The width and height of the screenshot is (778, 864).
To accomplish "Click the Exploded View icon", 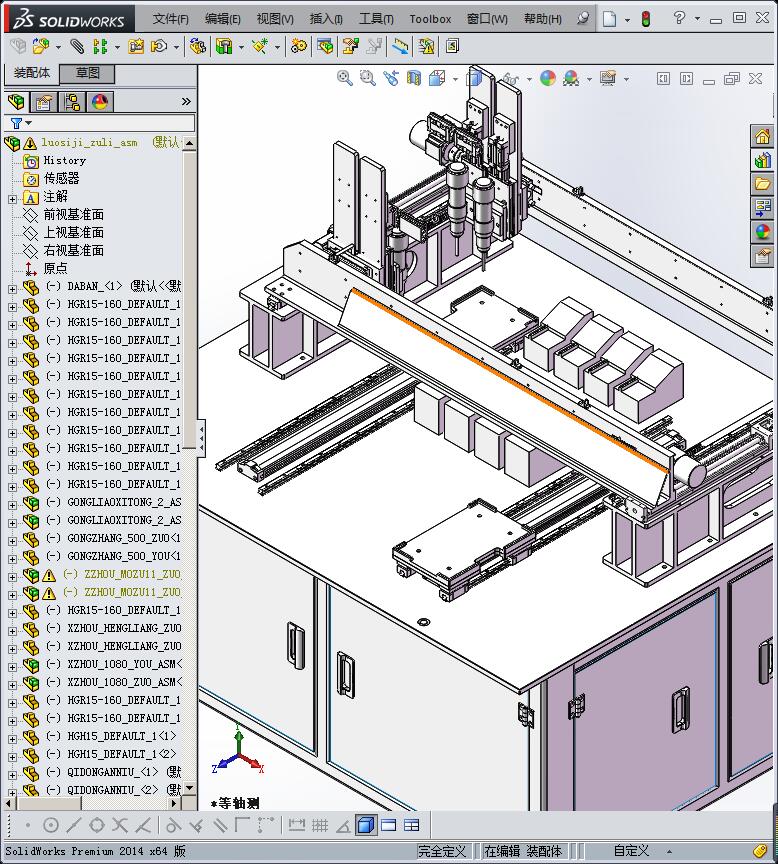I will pyautogui.click(x=350, y=46).
